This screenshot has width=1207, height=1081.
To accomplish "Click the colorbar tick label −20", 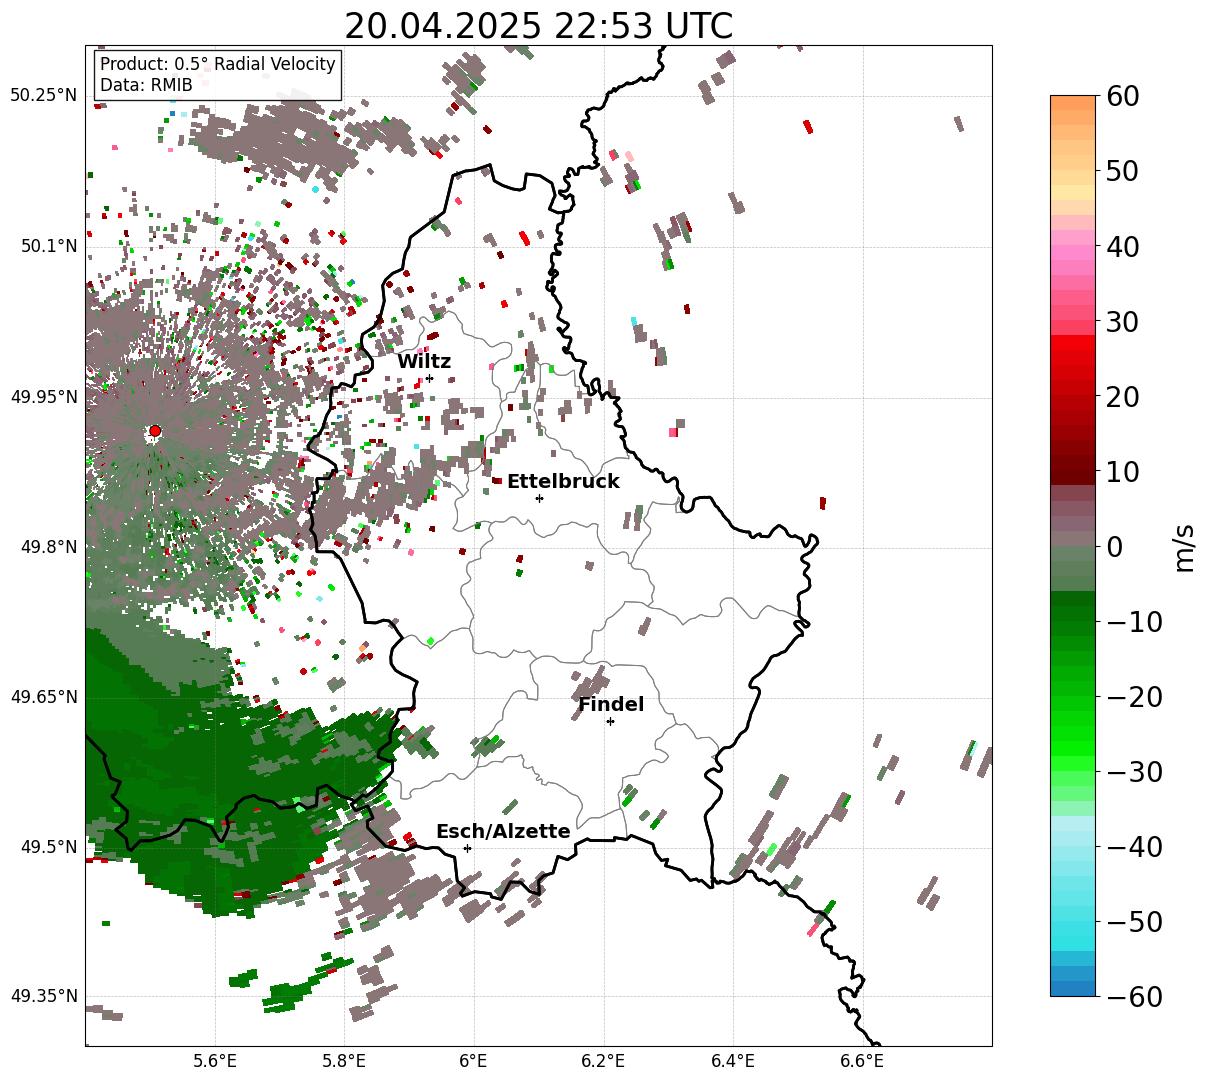I will pyautogui.click(x=1133, y=696).
